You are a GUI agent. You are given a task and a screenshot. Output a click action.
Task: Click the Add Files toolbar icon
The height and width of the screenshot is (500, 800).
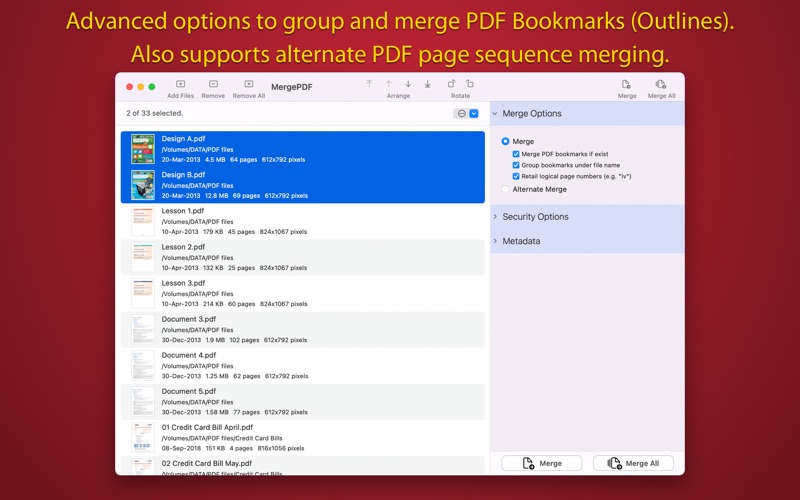(x=181, y=84)
